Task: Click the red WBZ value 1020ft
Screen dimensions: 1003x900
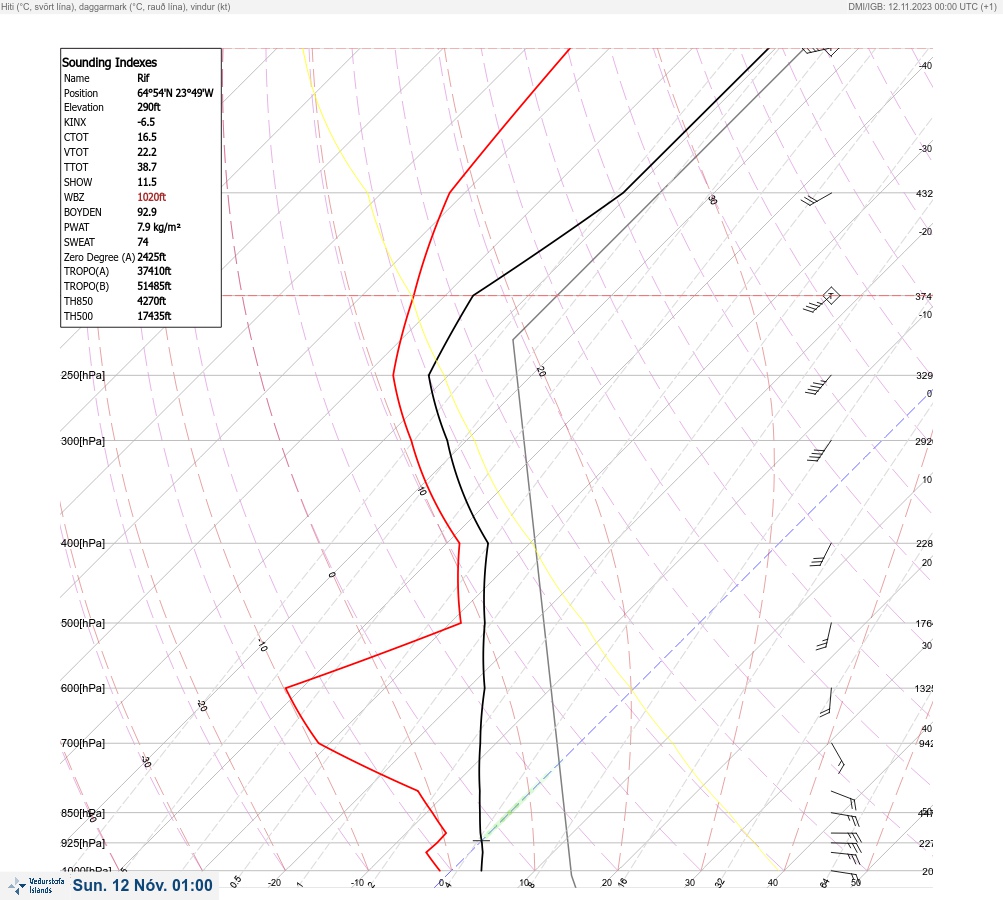Action: (x=152, y=197)
